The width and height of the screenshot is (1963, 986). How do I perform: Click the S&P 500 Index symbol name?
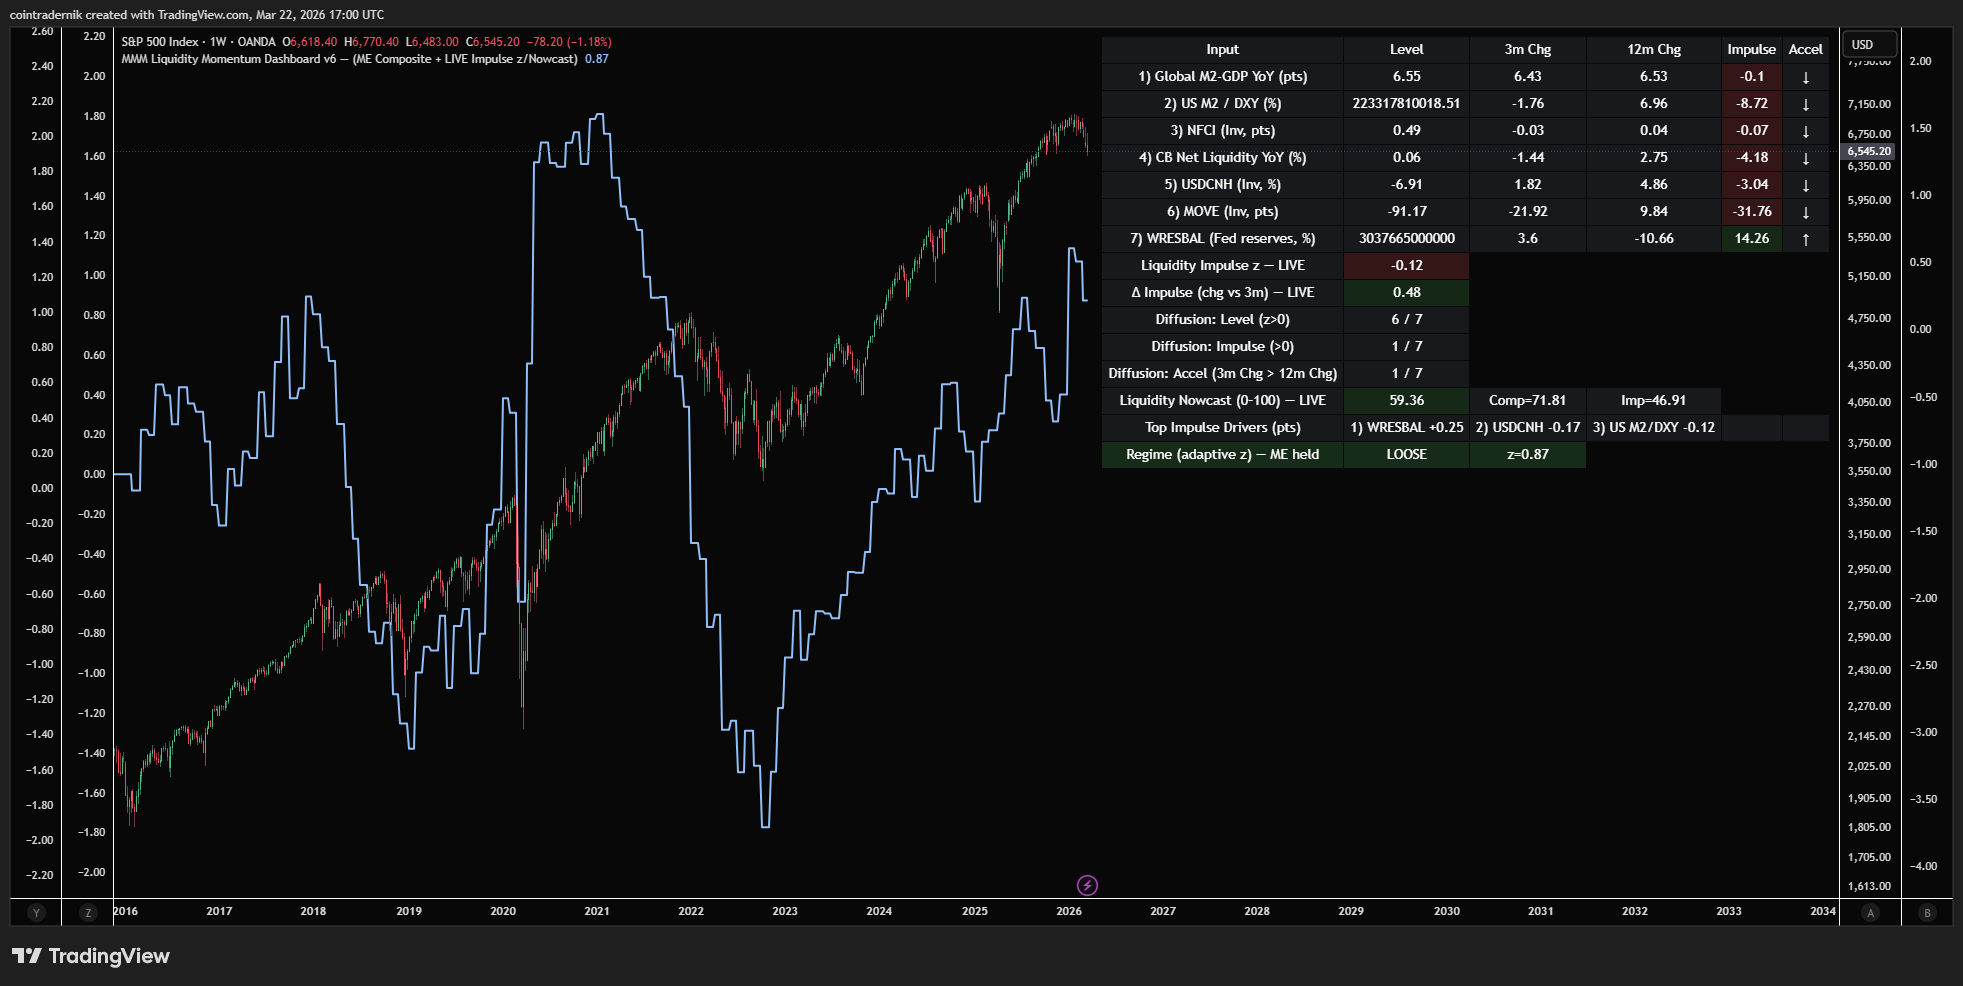pyautogui.click(x=160, y=39)
